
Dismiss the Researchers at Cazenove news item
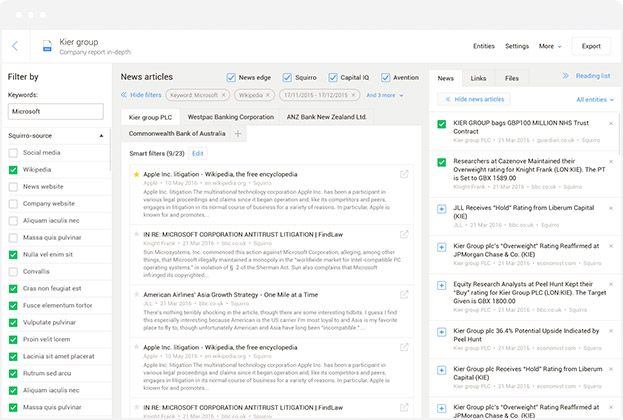611,162
